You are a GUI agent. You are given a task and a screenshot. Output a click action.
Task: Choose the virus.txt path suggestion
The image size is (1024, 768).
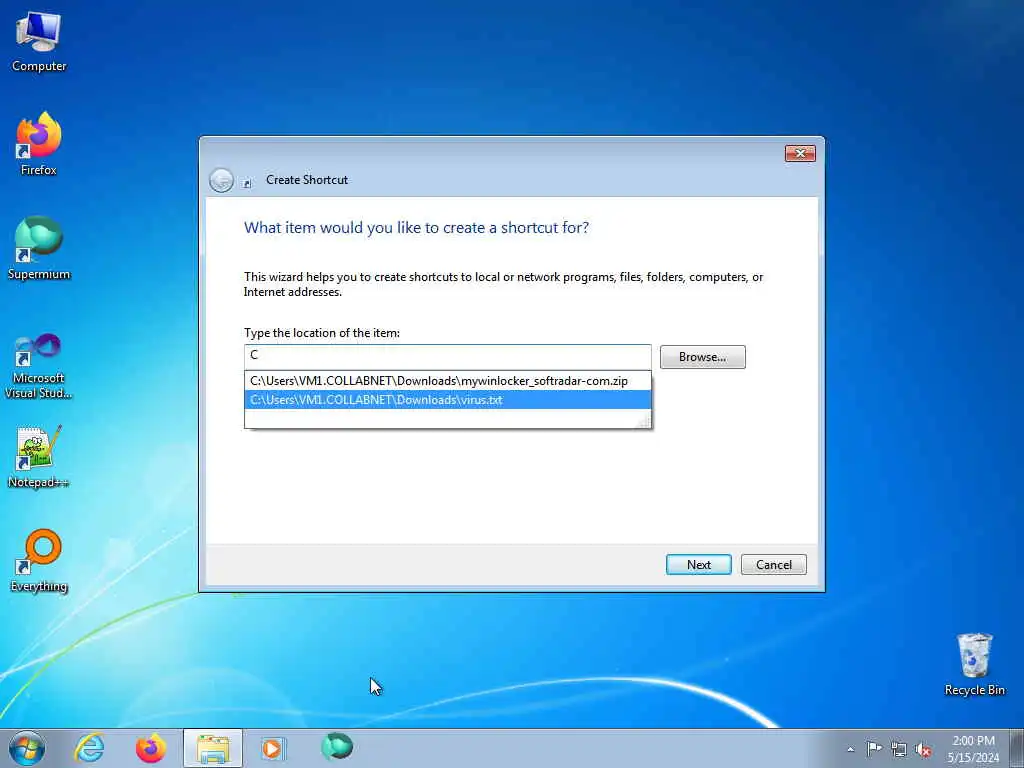pyautogui.click(x=447, y=400)
